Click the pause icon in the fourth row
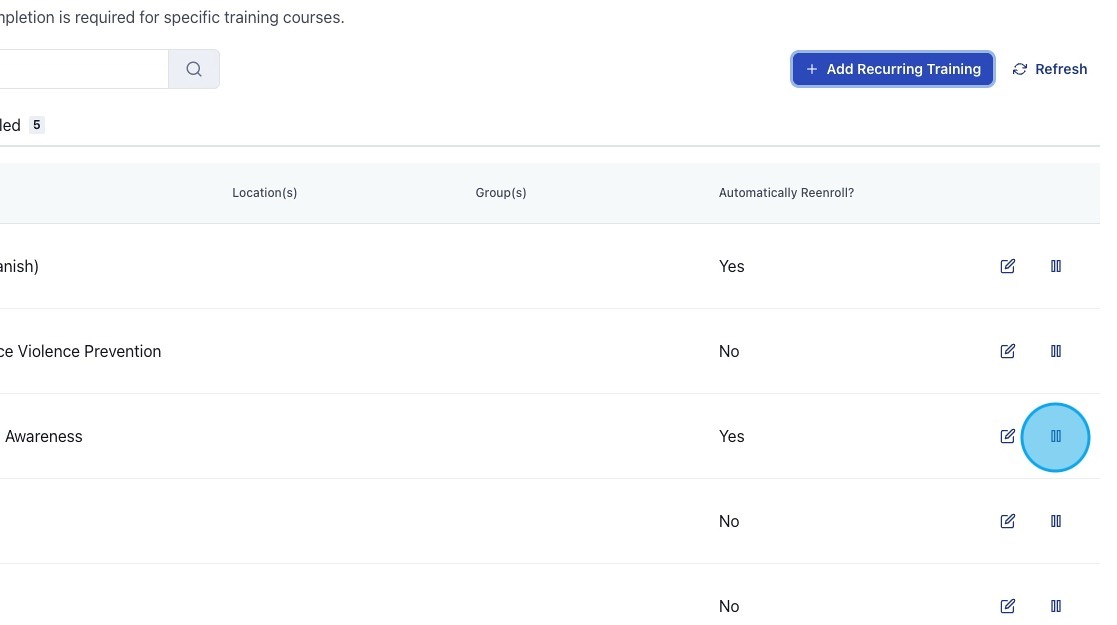The image size is (1117, 625). (x=1055, y=521)
